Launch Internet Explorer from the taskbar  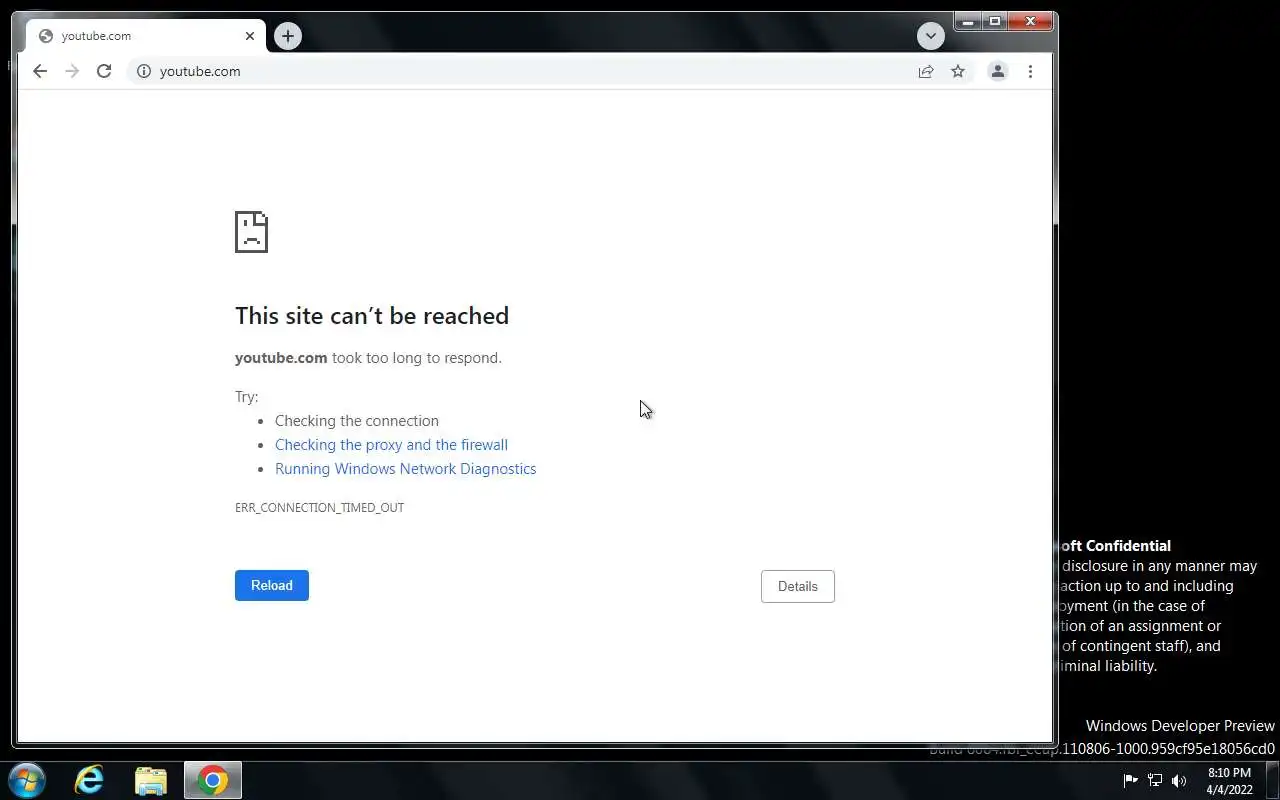[x=90, y=780]
